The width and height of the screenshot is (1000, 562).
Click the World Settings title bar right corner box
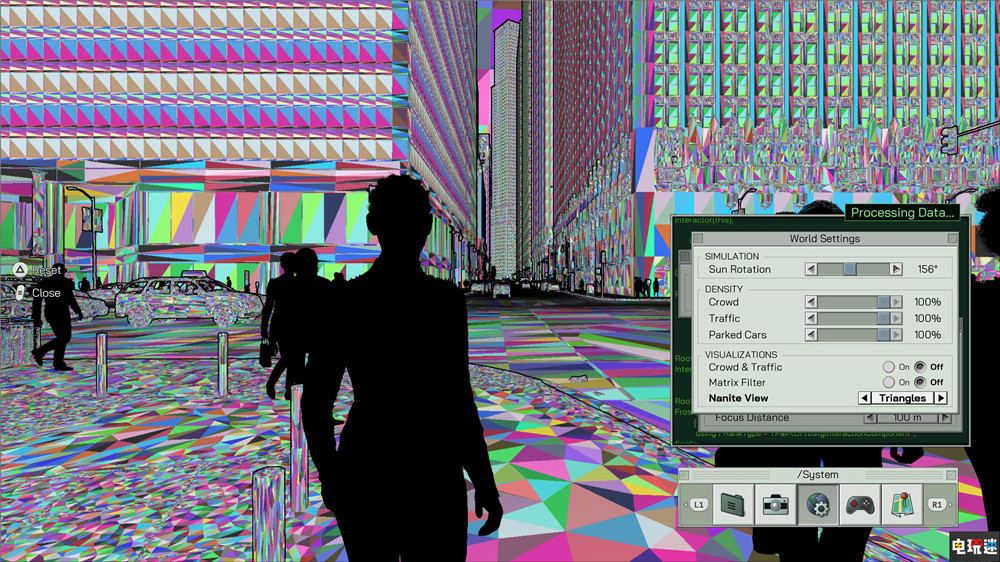(951, 239)
